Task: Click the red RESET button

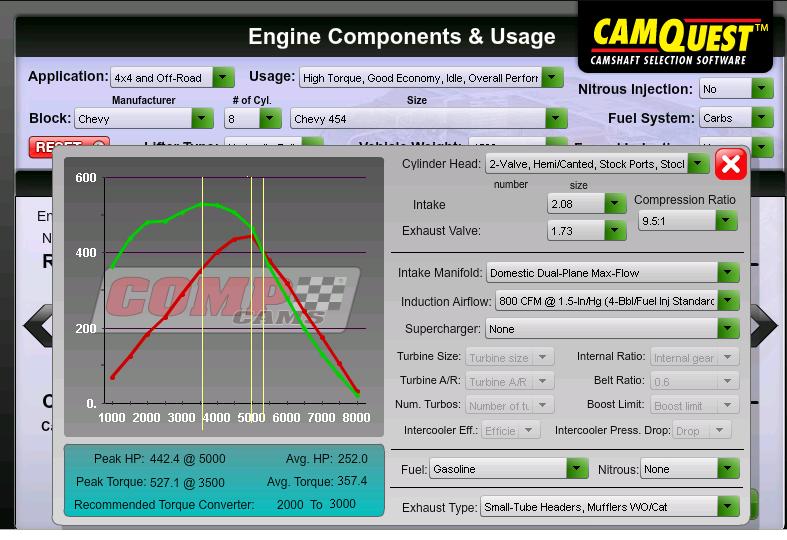Action: tap(69, 147)
